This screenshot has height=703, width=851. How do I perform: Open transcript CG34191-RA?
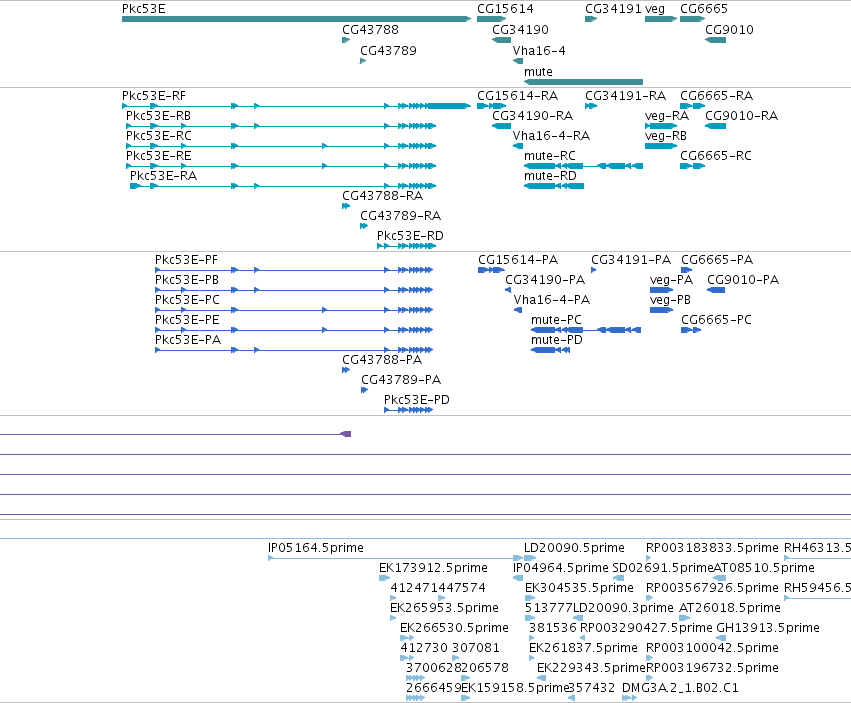pos(626,96)
